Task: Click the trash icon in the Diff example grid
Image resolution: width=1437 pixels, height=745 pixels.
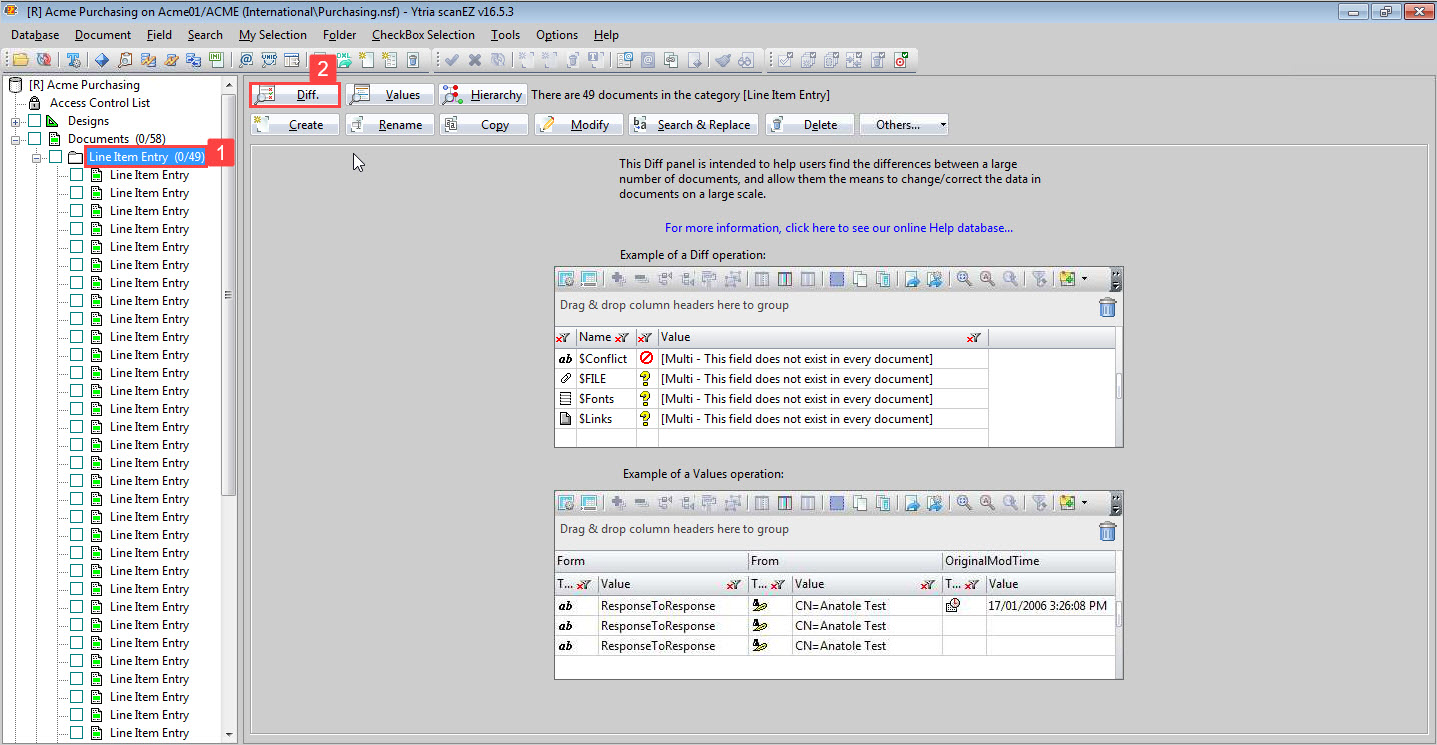Action: pos(1107,307)
